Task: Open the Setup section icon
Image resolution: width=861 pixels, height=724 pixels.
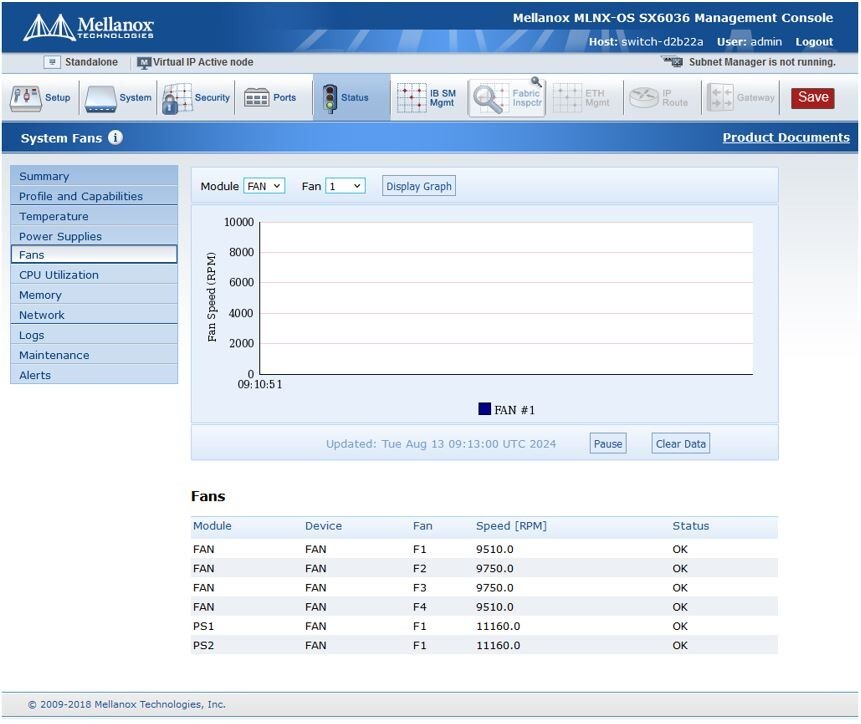Action: coord(25,98)
